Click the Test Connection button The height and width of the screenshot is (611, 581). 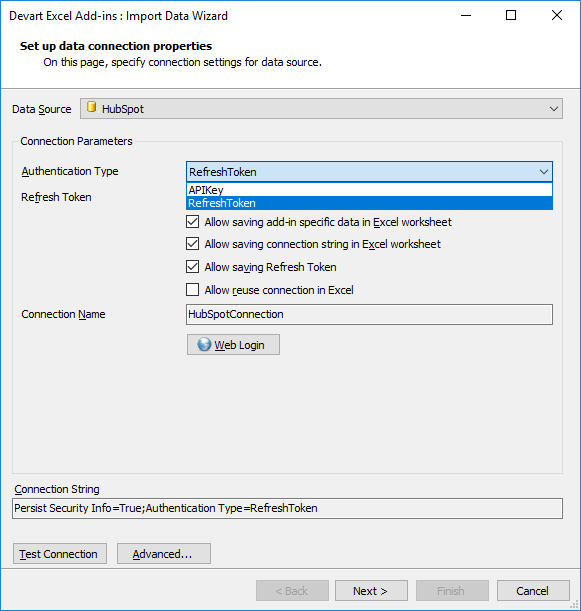(60, 554)
